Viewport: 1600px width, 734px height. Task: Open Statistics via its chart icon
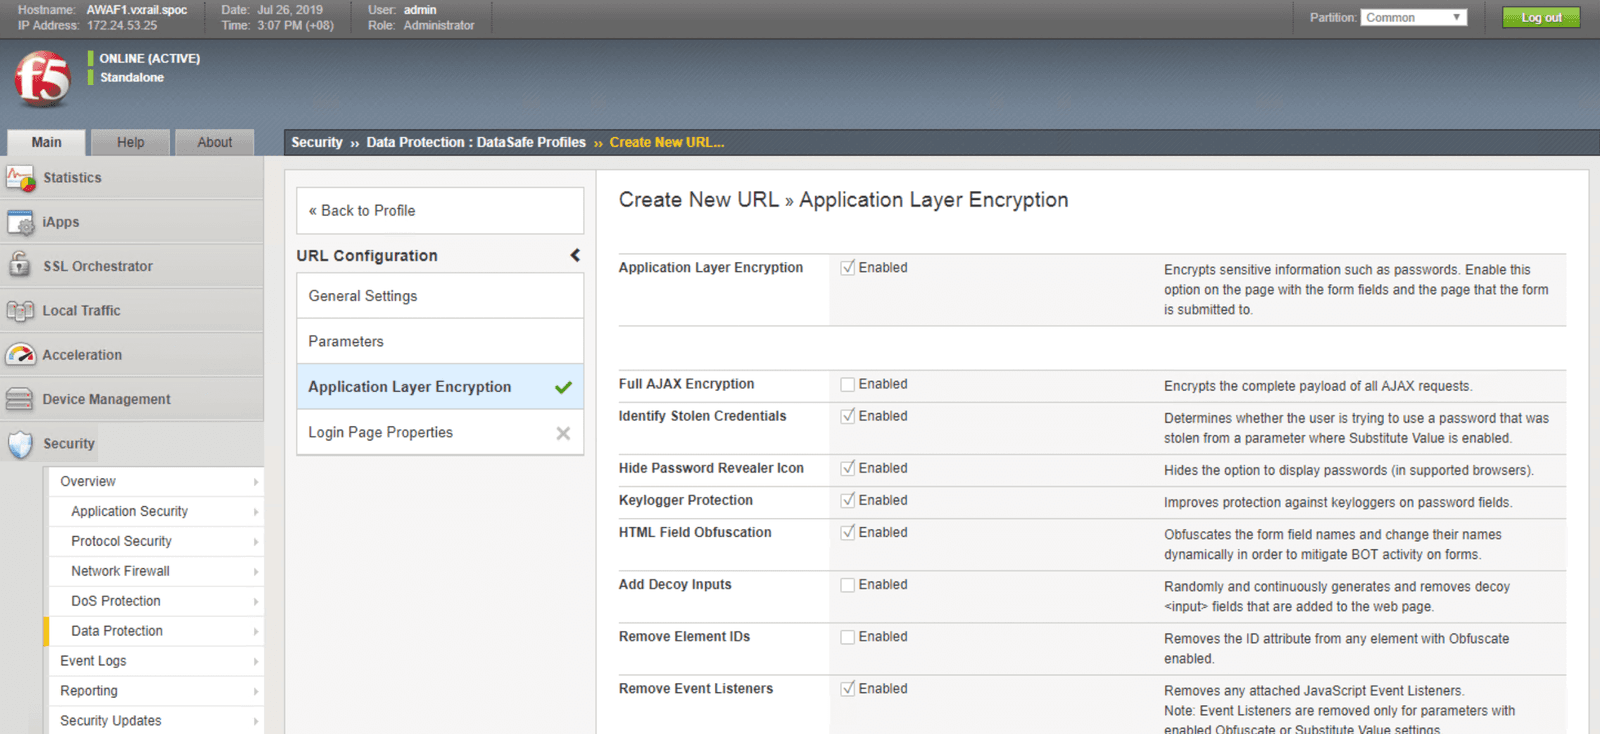(20, 178)
